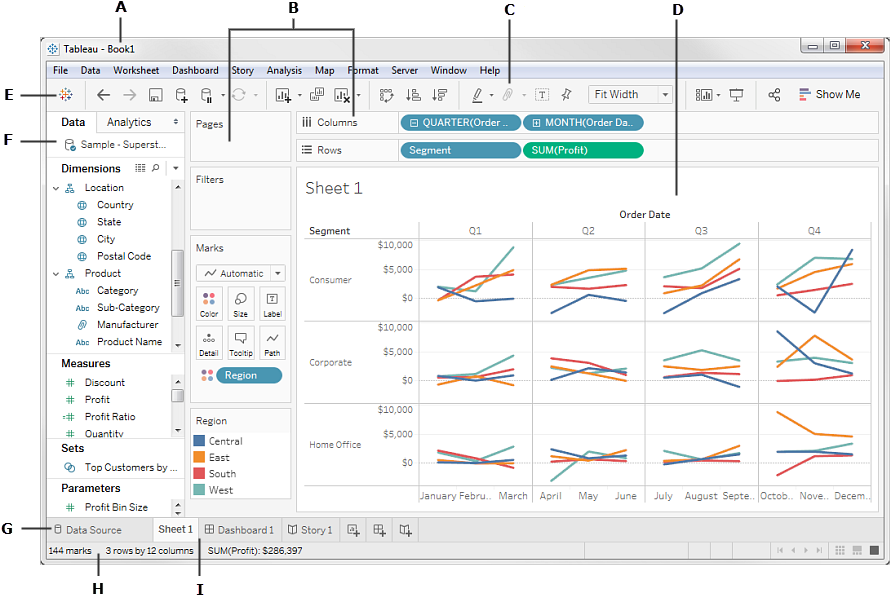This screenshot has height=595, width=890.
Task: Open the Map menu
Action: point(325,70)
